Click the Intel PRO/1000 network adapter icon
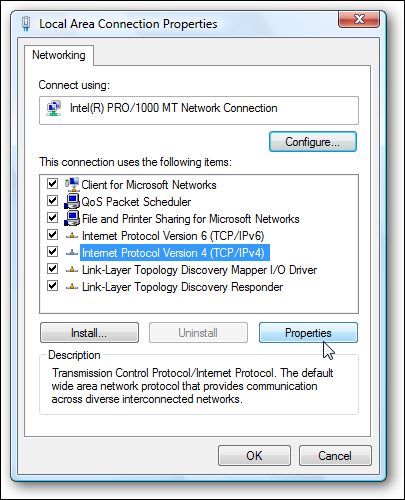The image size is (405, 500). pos(54,108)
